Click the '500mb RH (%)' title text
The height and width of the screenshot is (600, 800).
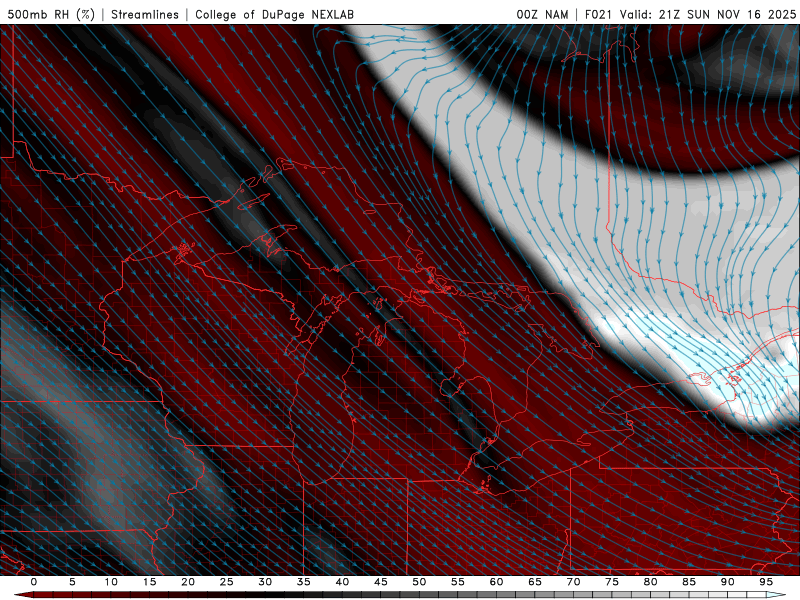pyautogui.click(x=51, y=14)
